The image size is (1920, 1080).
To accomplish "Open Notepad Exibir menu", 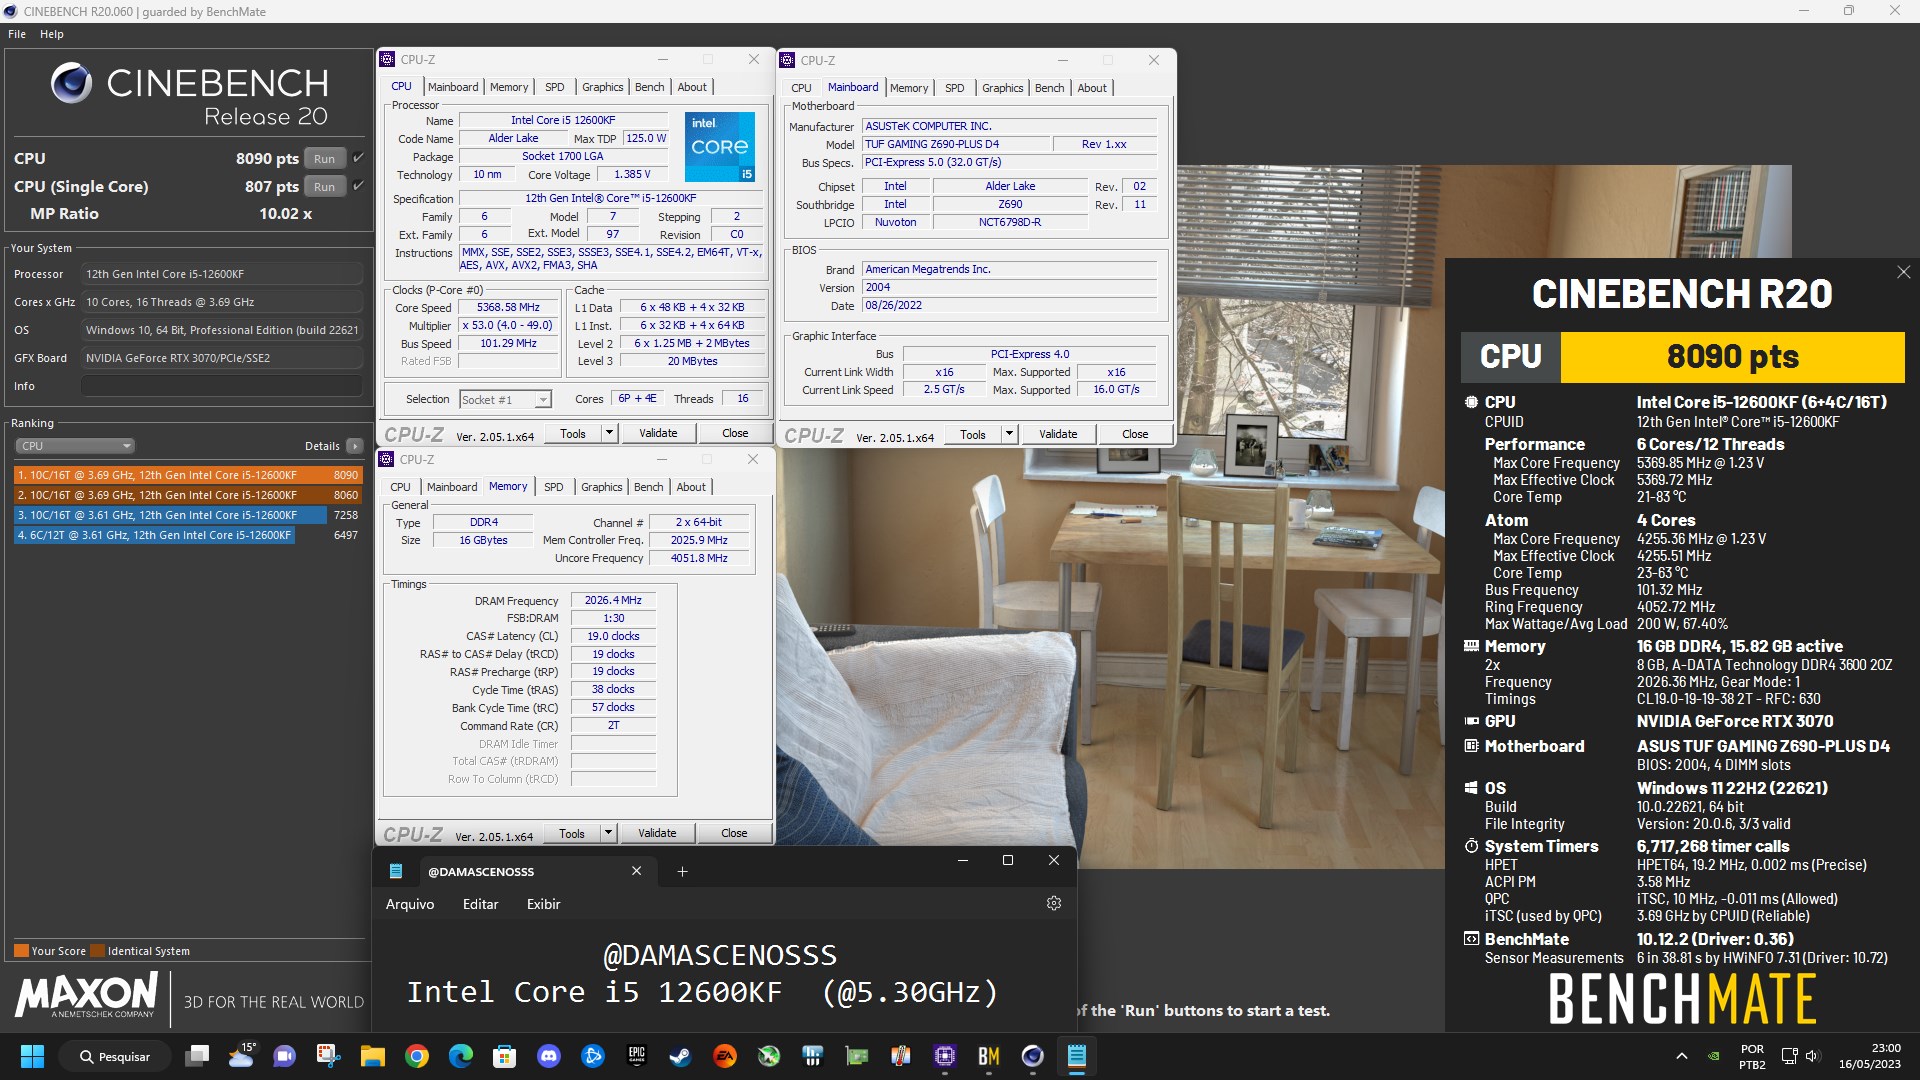I will [x=544, y=904].
